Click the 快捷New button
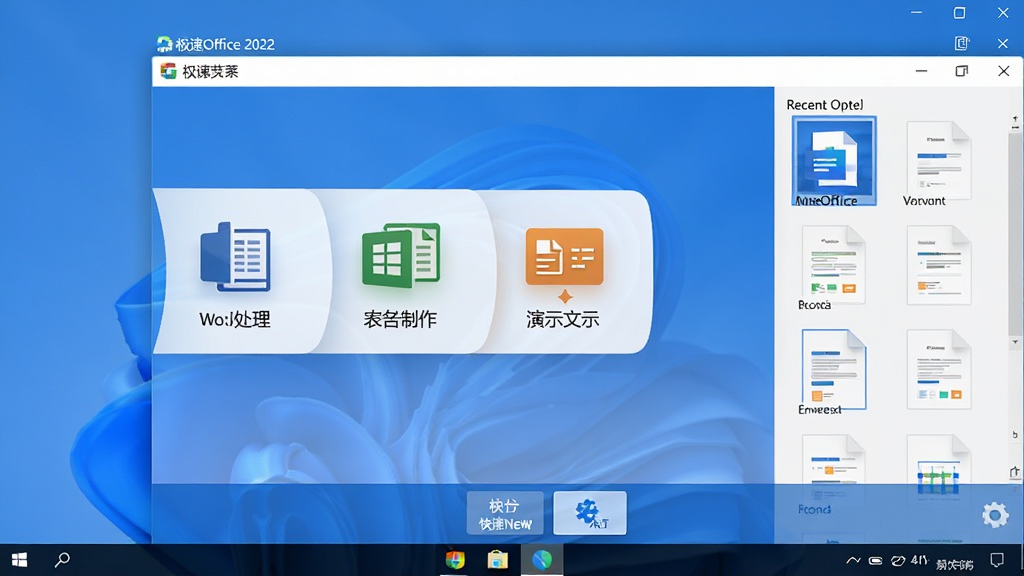This screenshot has width=1024, height=576. click(505, 513)
